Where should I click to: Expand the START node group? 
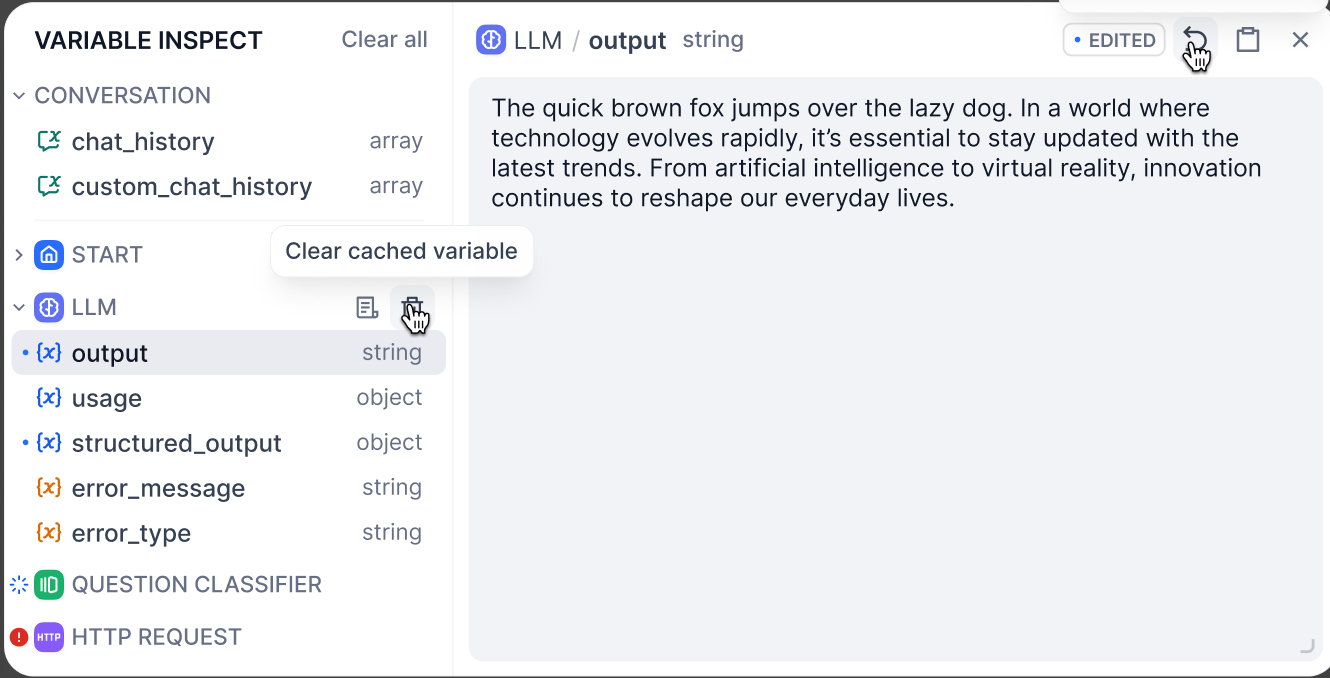(x=19, y=255)
